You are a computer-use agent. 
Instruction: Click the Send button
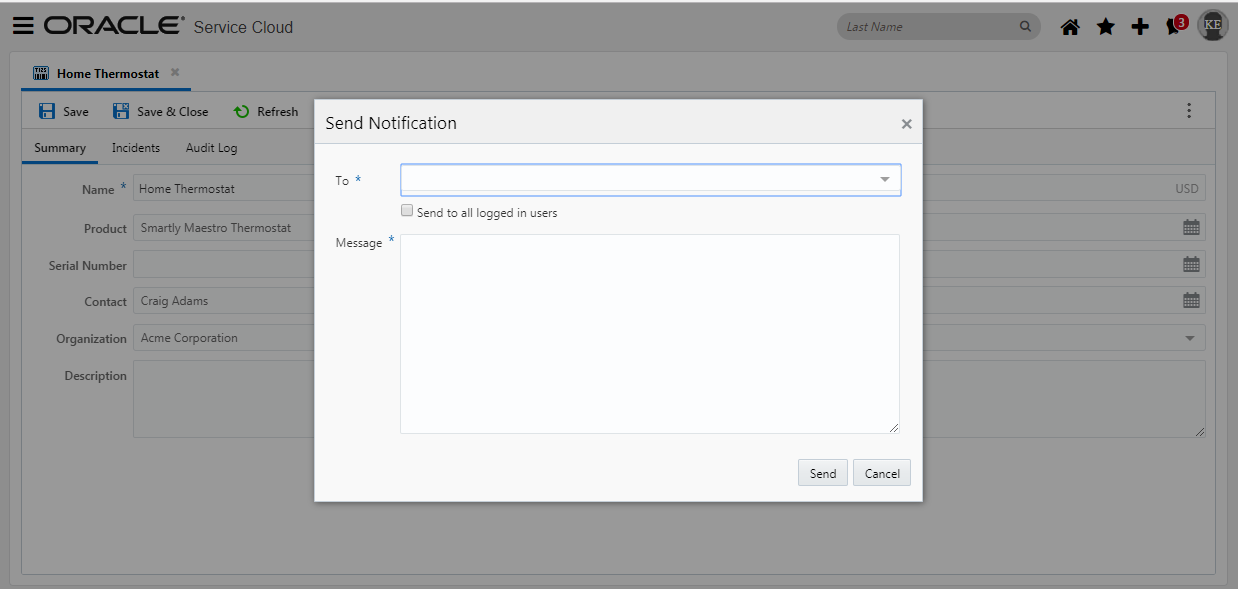point(822,472)
